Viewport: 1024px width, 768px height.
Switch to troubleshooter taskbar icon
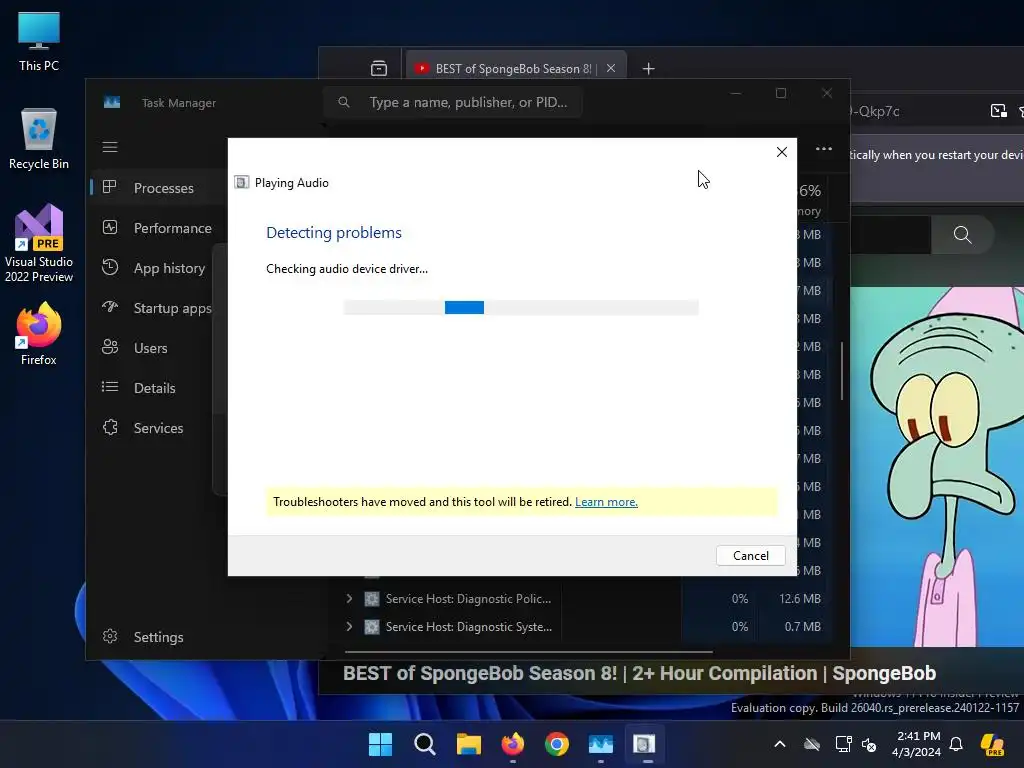(644, 744)
